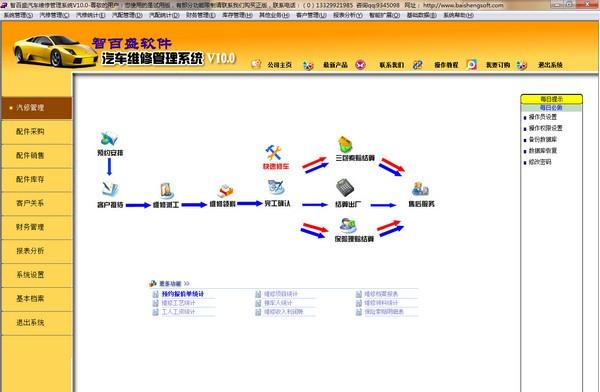600x392 pixels.
Task: Open the 快速修车 wrench icon
Action: click(x=274, y=152)
